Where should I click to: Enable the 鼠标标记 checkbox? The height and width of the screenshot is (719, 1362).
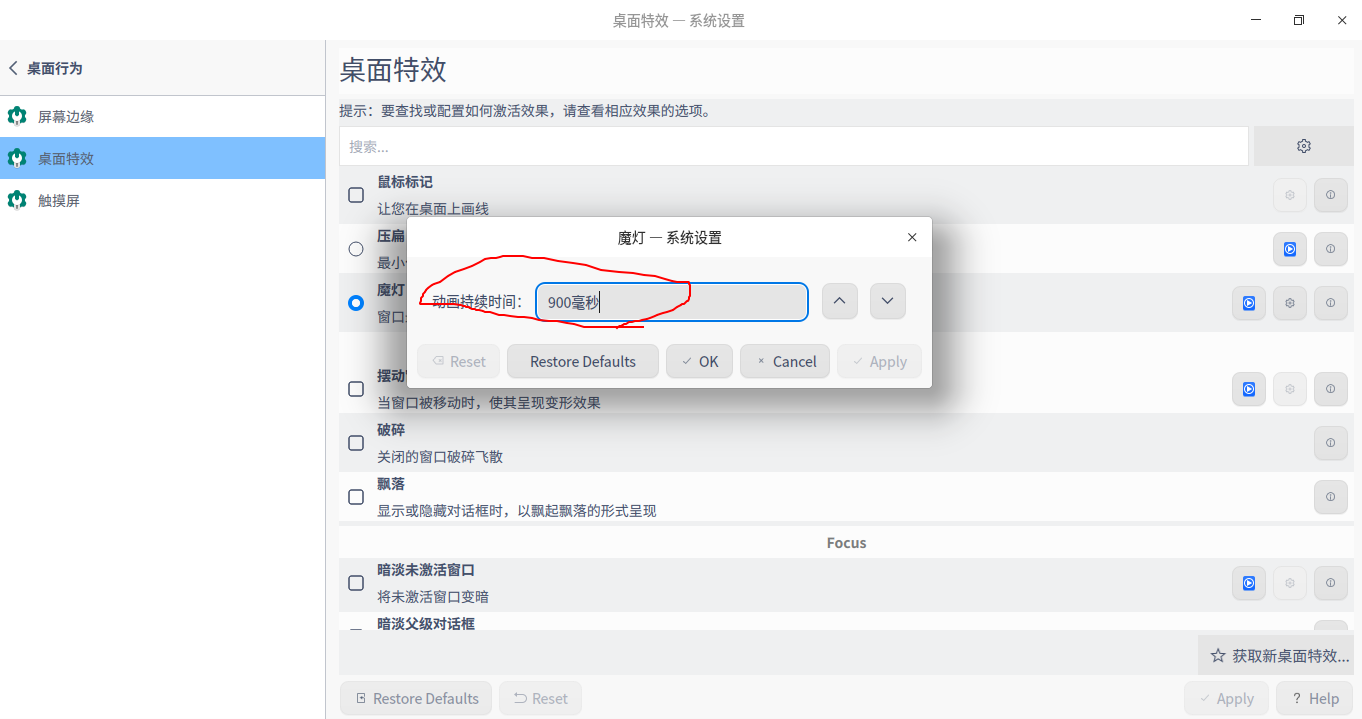pyautogui.click(x=356, y=195)
